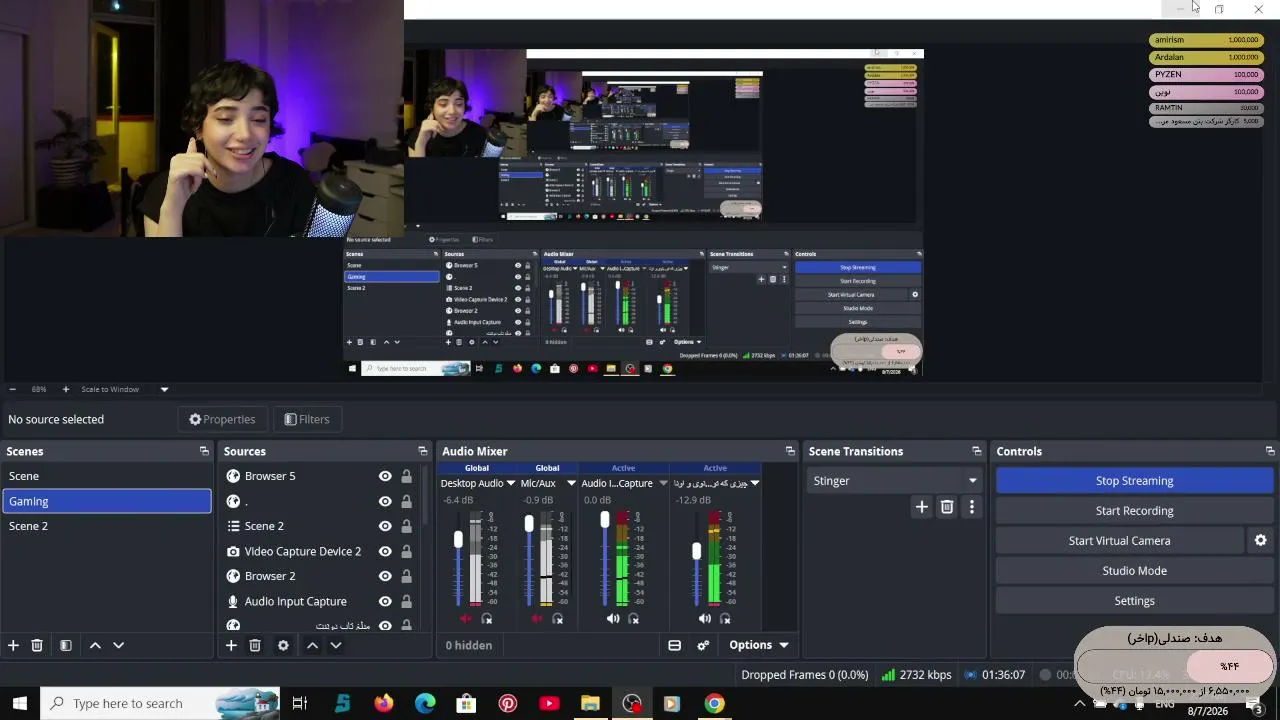Open the Audio Mixer Options dropdown
1280x720 pixels.
[759, 646]
